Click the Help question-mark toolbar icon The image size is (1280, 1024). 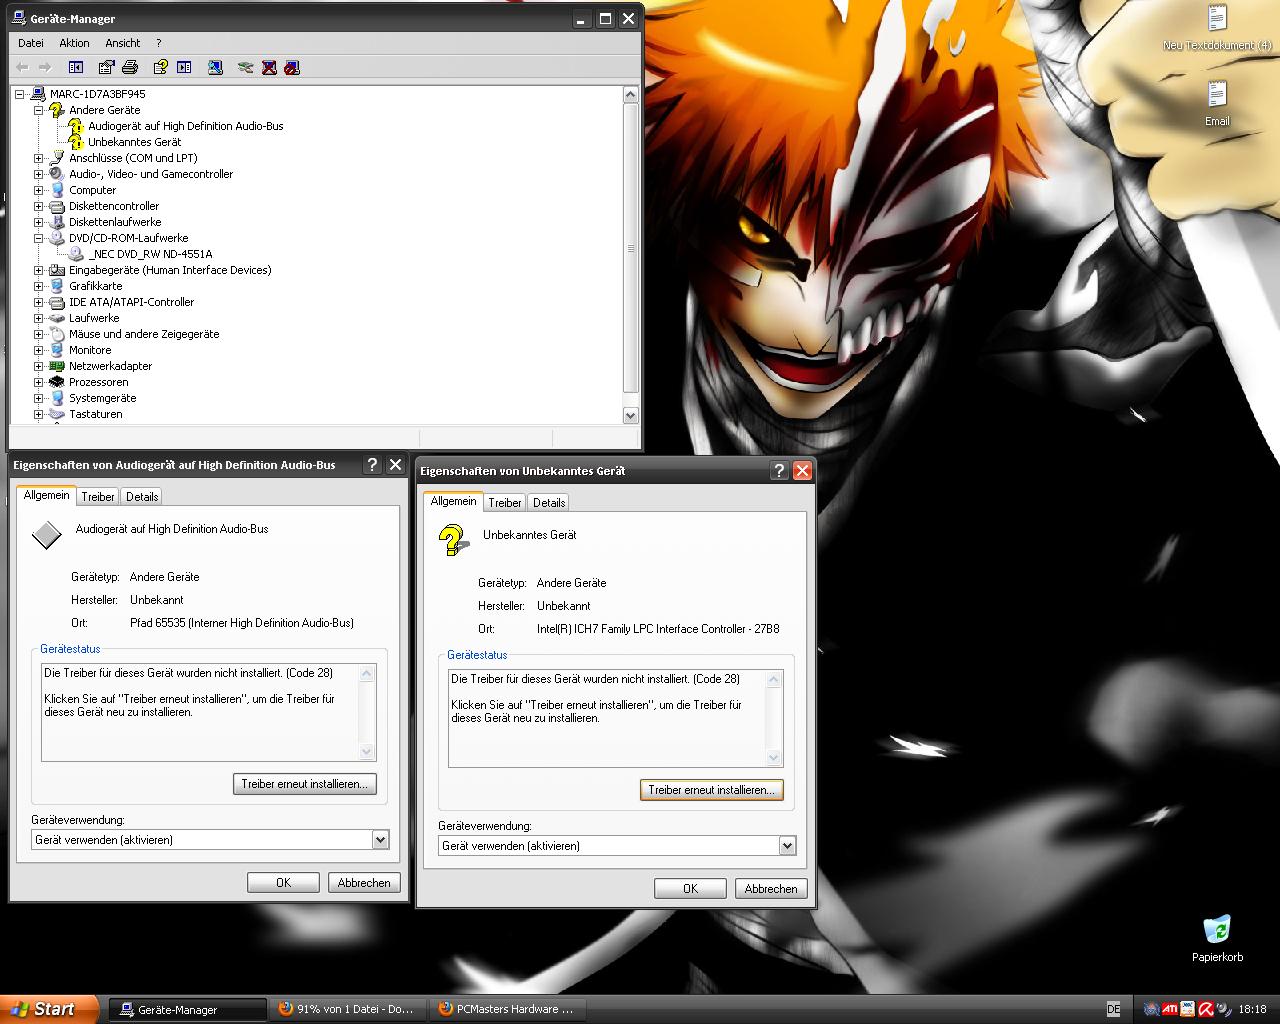point(160,67)
